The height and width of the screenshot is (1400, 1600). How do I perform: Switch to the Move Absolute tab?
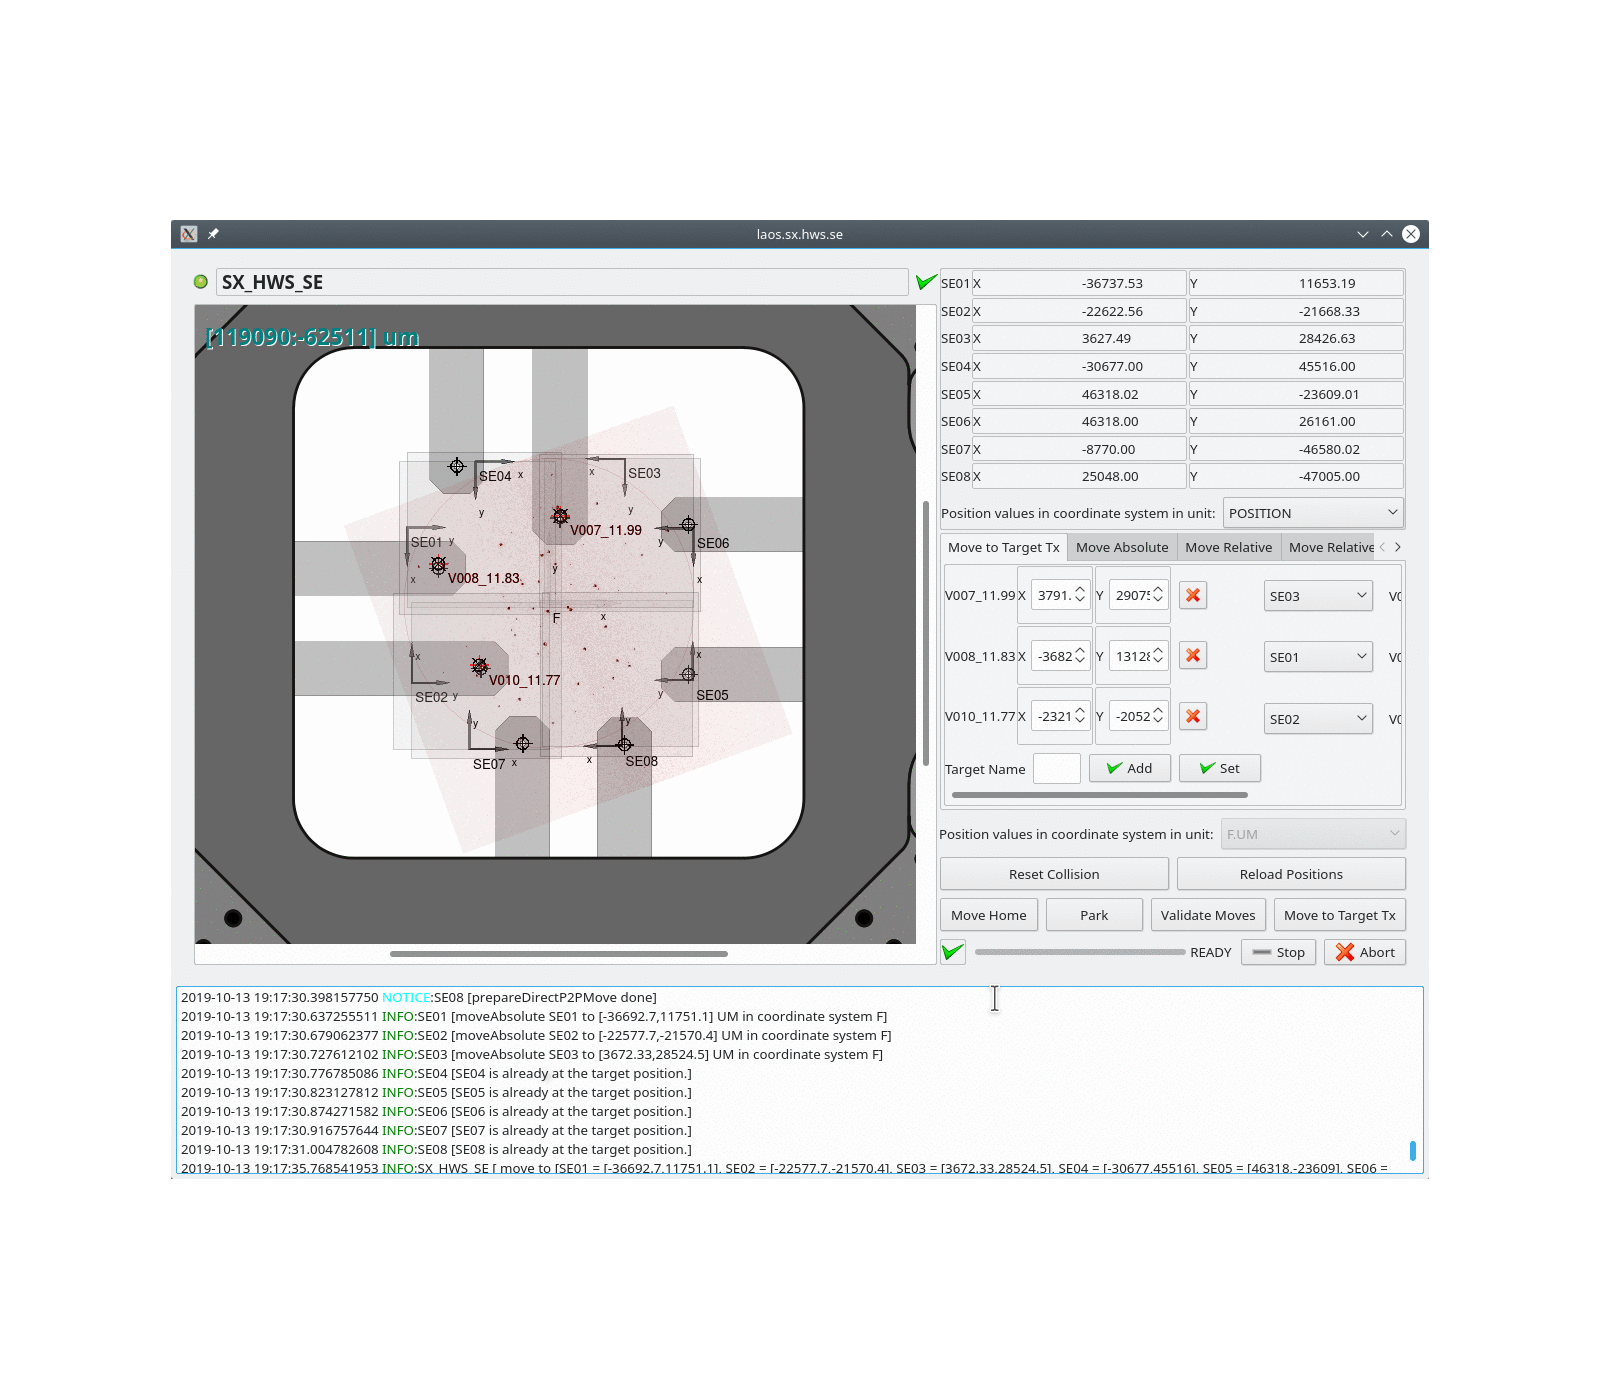(x=1121, y=547)
